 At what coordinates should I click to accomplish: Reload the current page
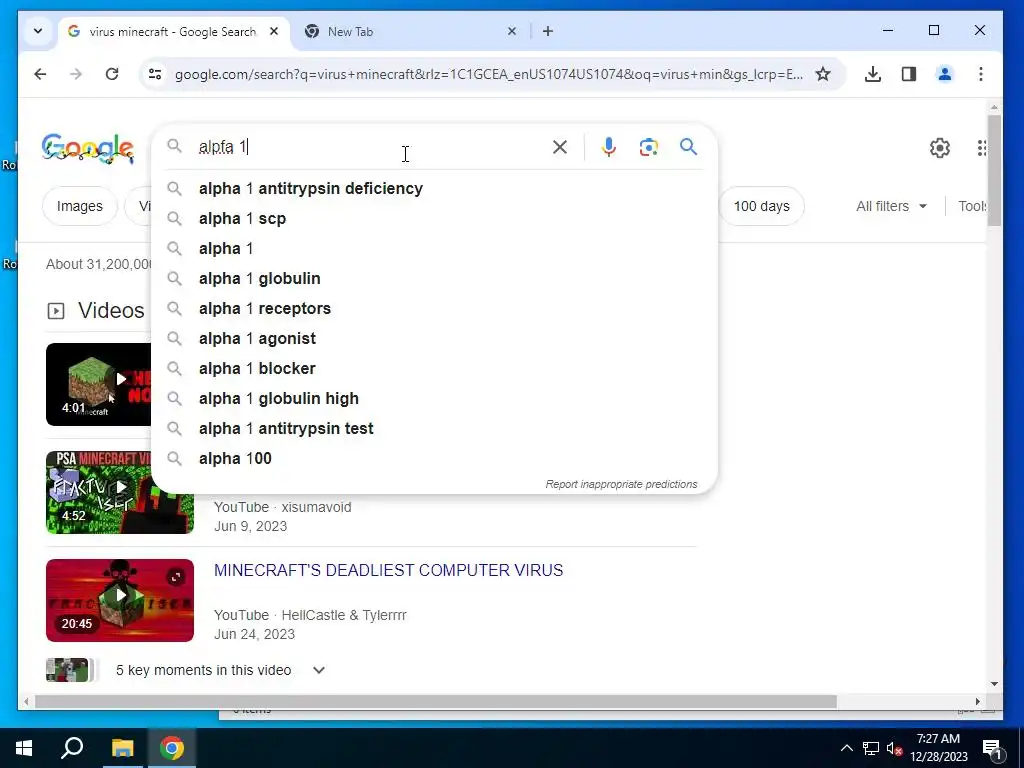(112, 74)
